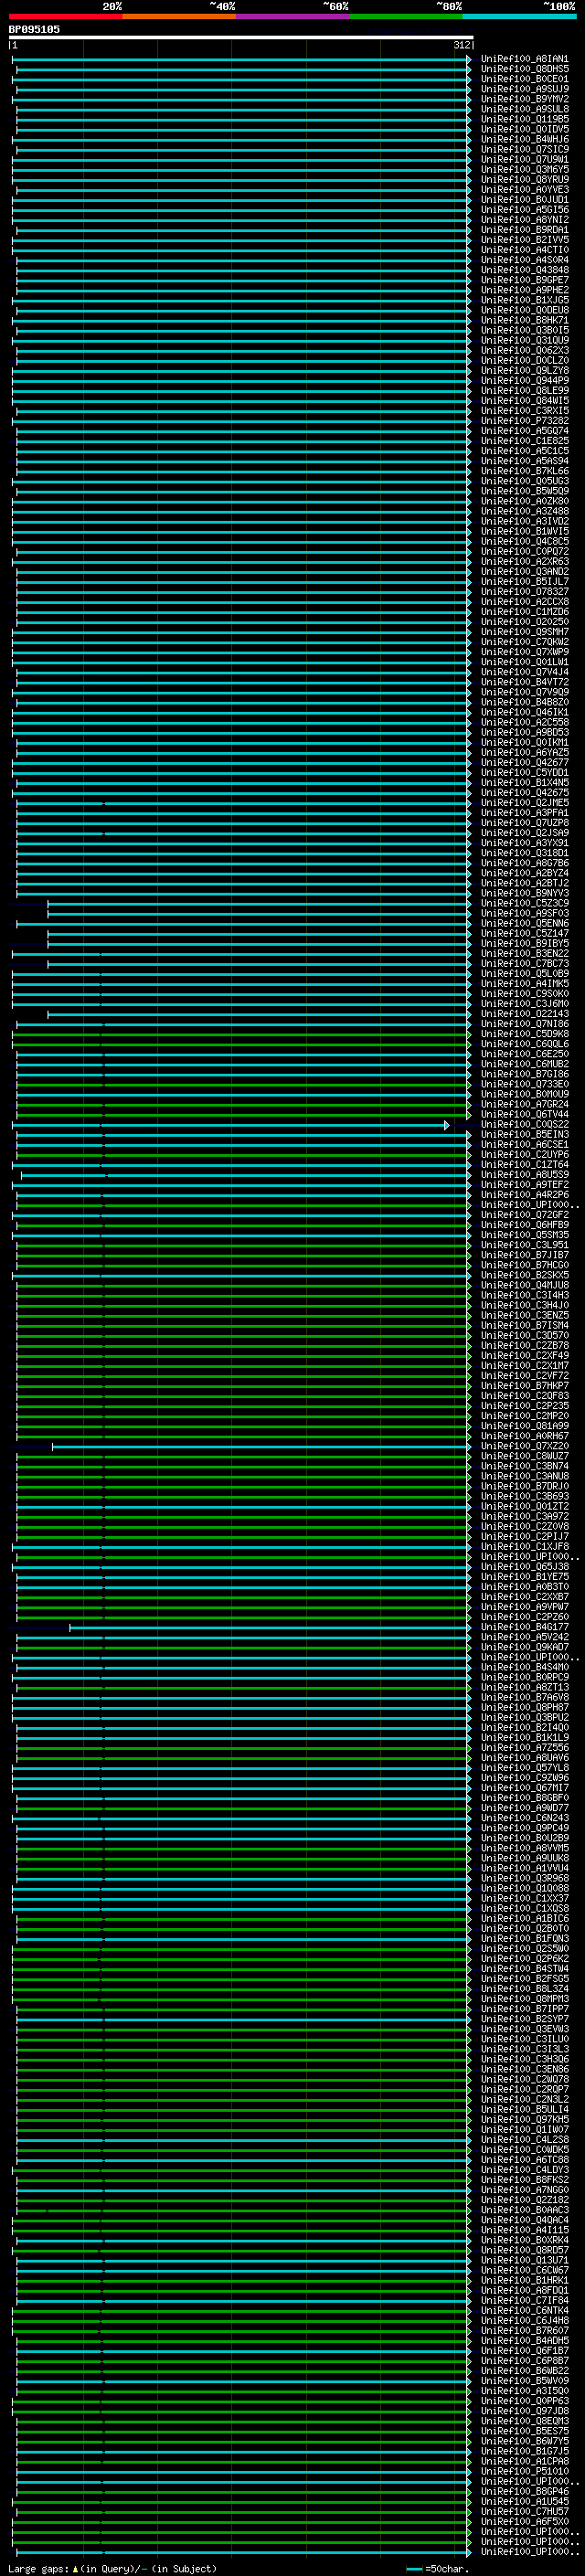
Task: Click the arrowhead ending the UniRef100_C0QS22 alignment
Action: coord(447,1125)
